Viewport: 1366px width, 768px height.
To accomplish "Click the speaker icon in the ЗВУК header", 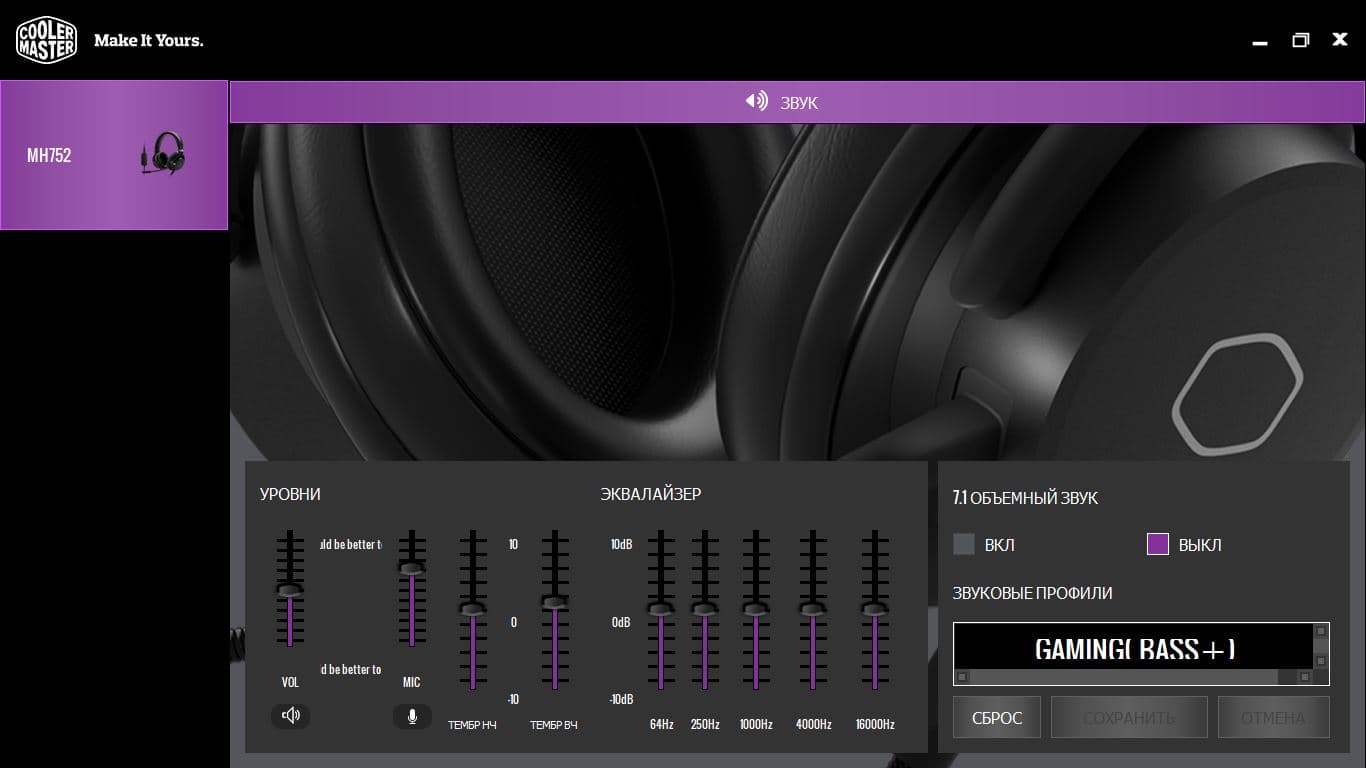I will tap(757, 101).
